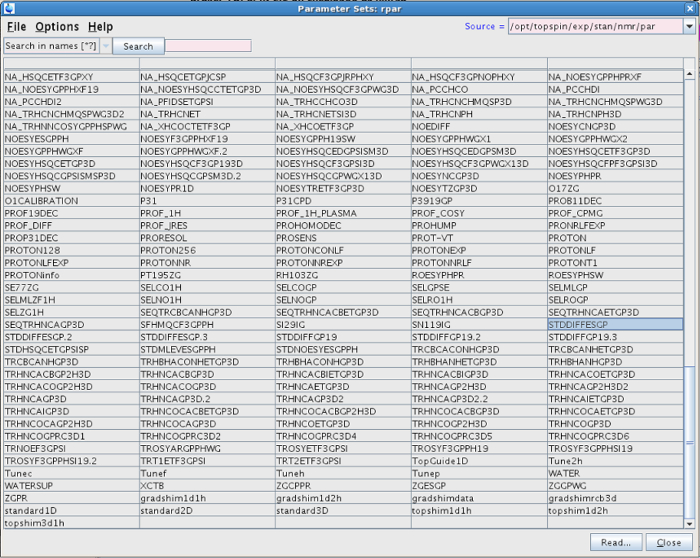
Task: Select the PROF_CPMG parameter set
Action: tap(615, 213)
